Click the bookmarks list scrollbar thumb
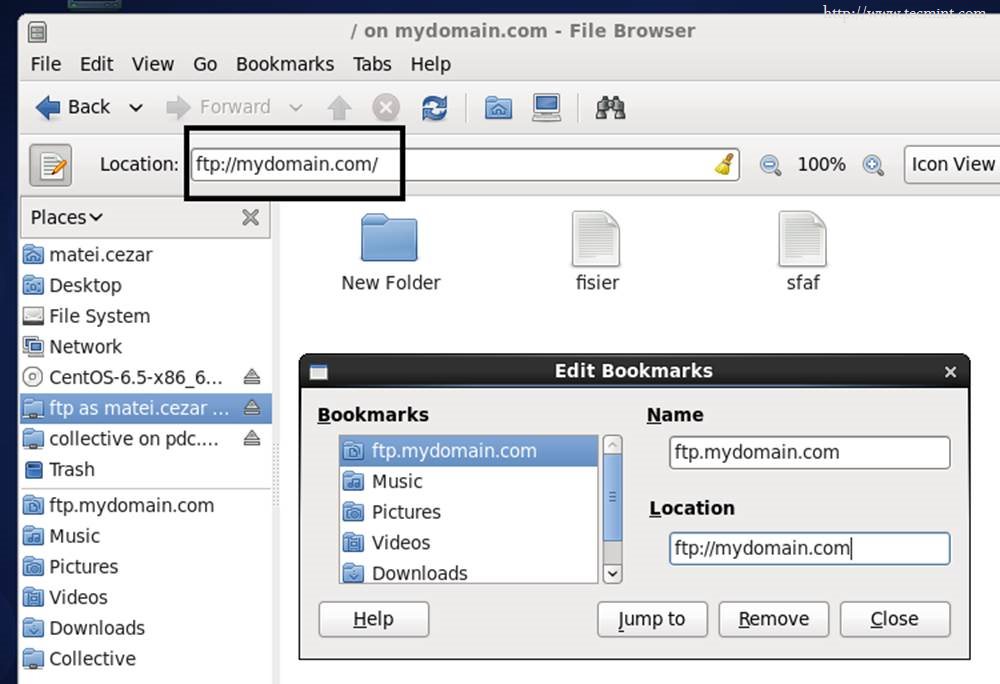The image size is (1000, 684). [612, 498]
